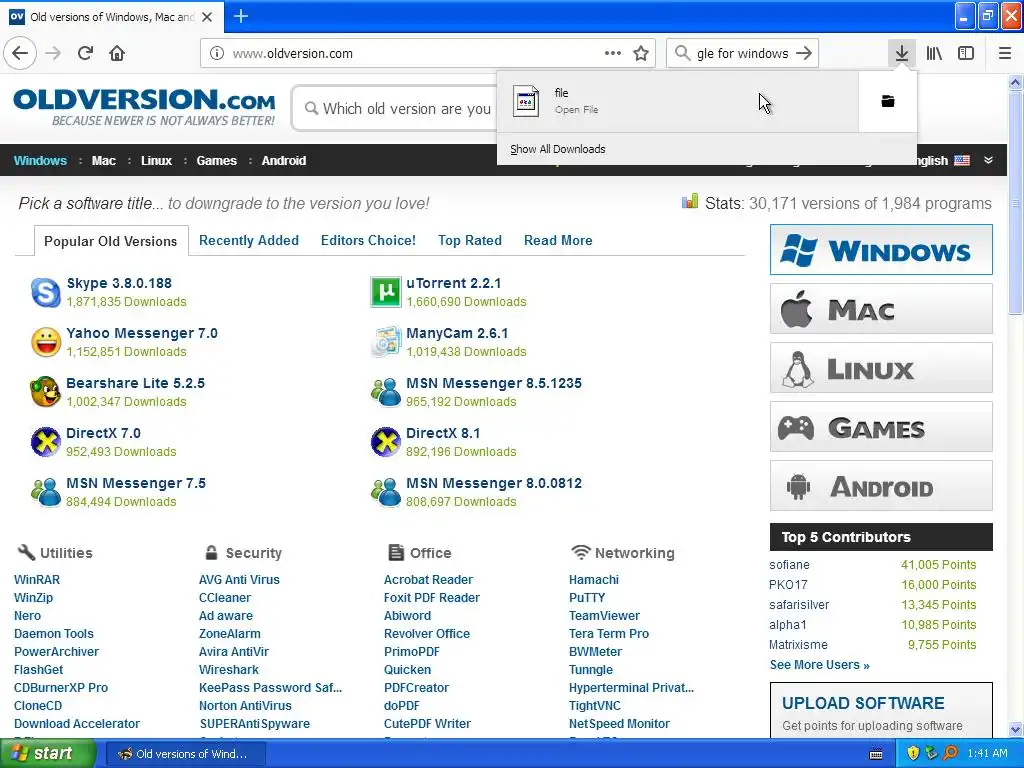Open containing folder for downloaded file
Viewport: 1024px width, 768px height.
click(888, 101)
